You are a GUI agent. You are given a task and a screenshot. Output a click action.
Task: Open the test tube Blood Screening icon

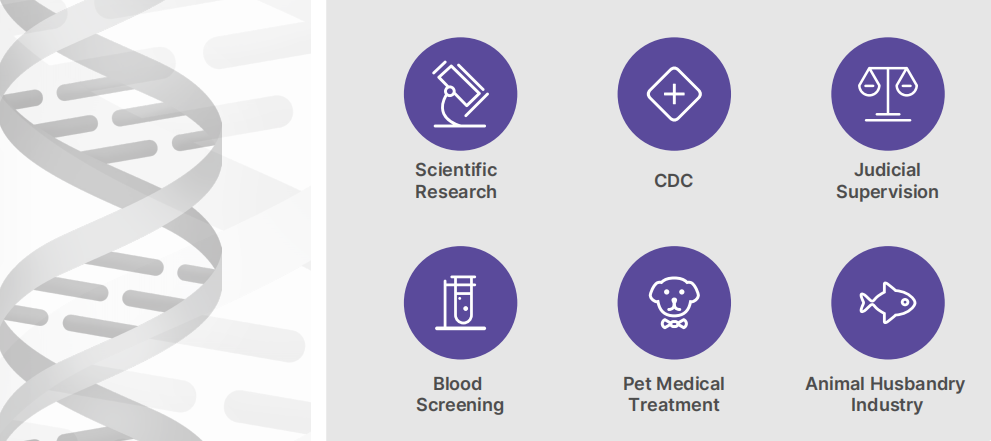[460, 302]
